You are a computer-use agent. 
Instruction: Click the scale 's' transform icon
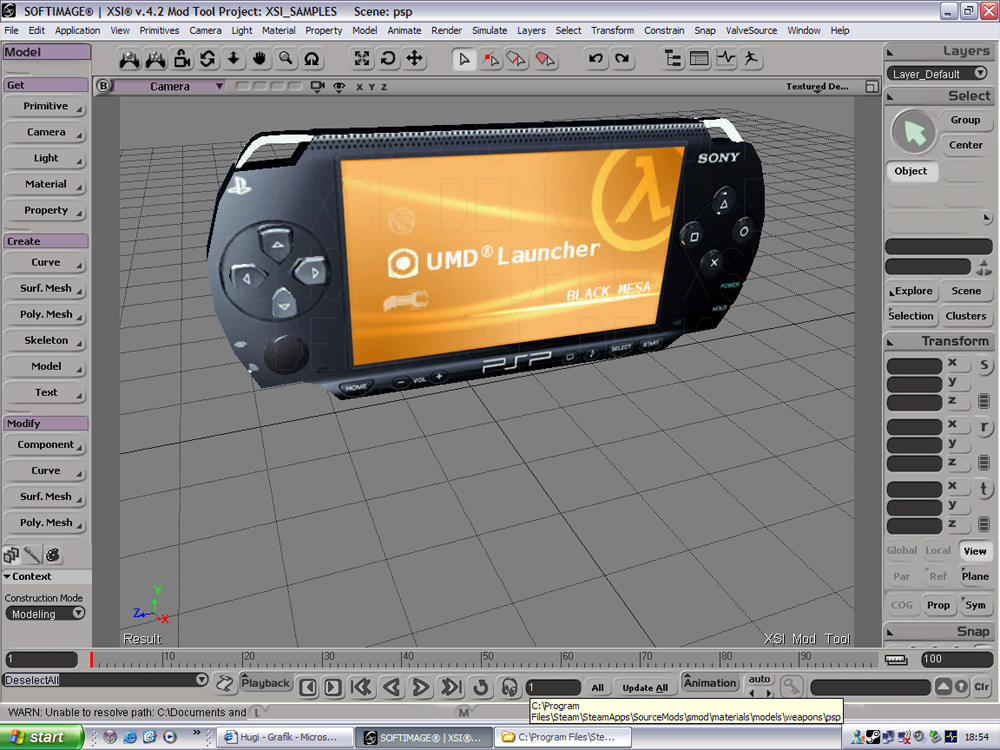984,365
